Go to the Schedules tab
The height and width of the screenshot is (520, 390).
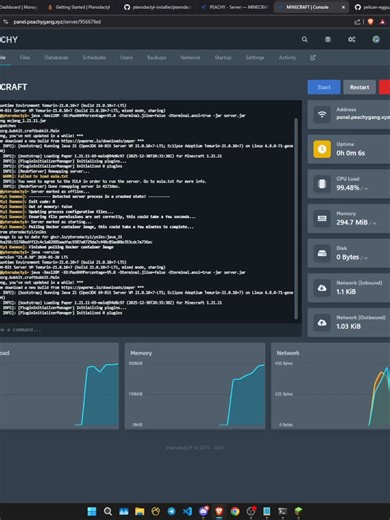[x=94, y=57]
